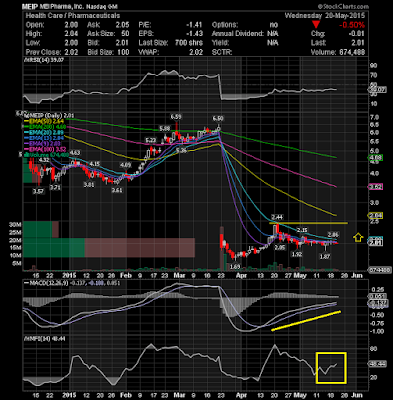This screenshot has height=400, width=393.
Task: Click the 3.57 low price label
Action: coord(38,191)
